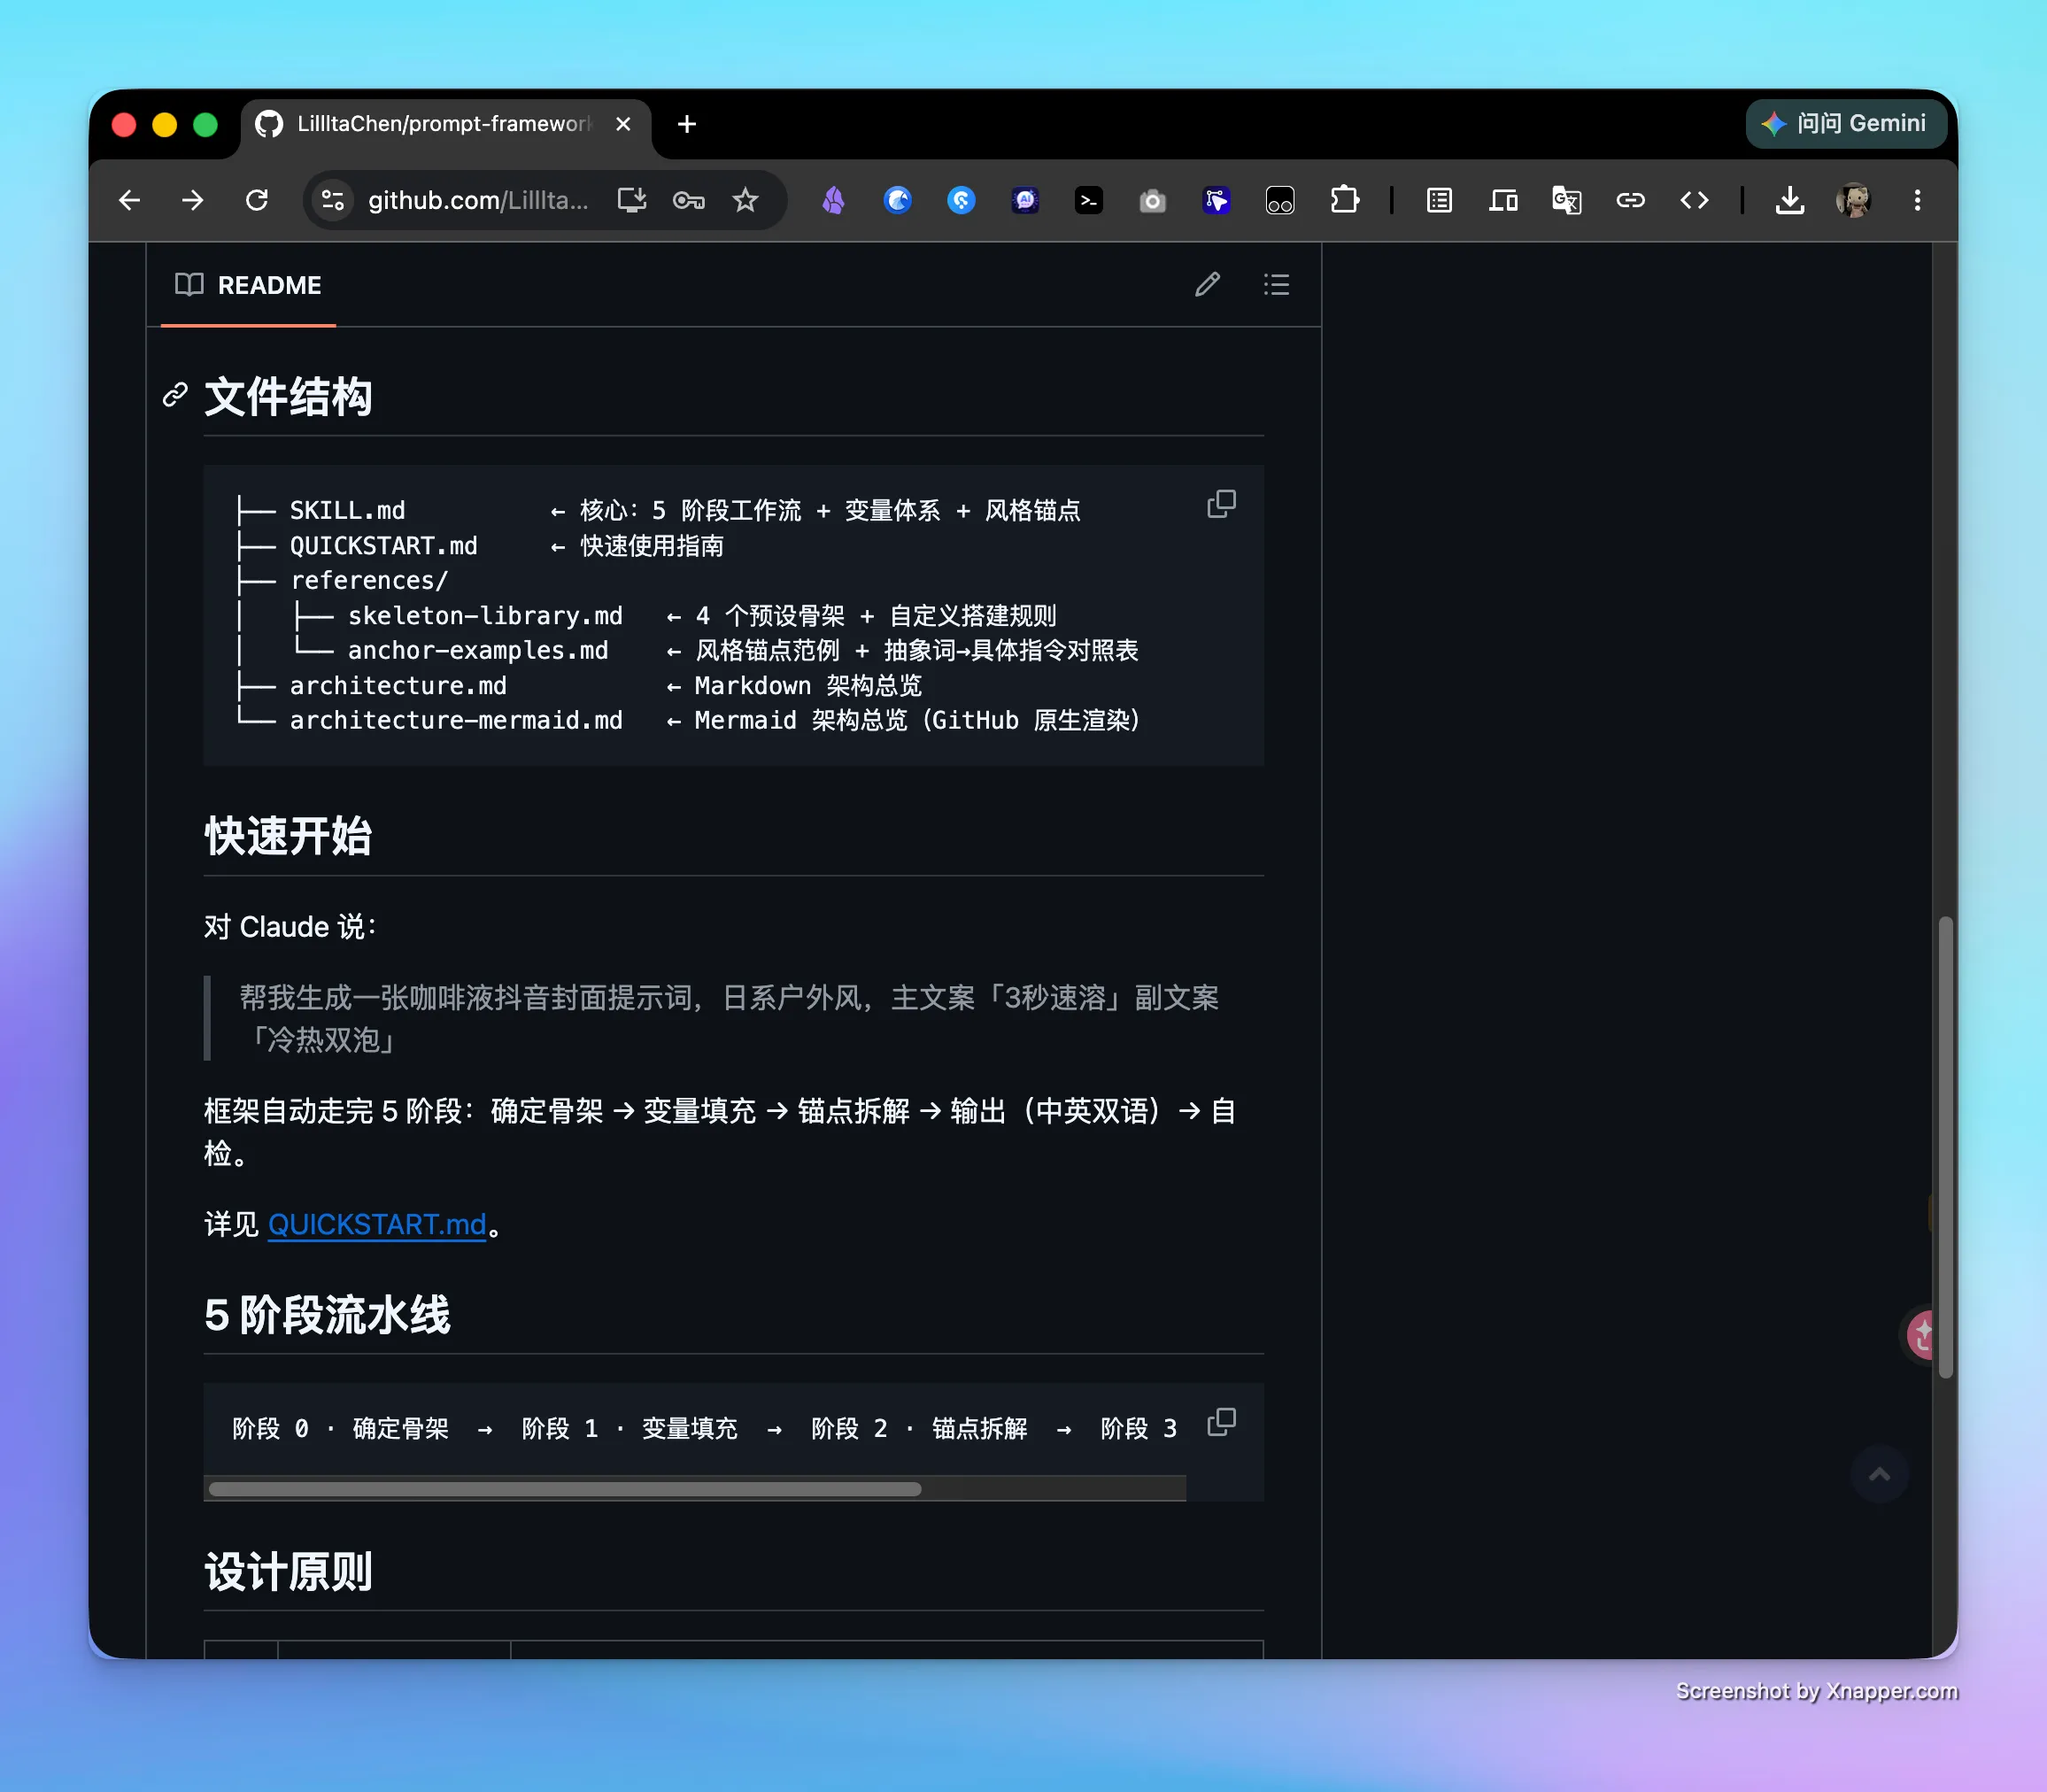Click the quoted 咖啡液抖音封面 prompt text
2047x1792 pixels.
tap(729, 1018)
